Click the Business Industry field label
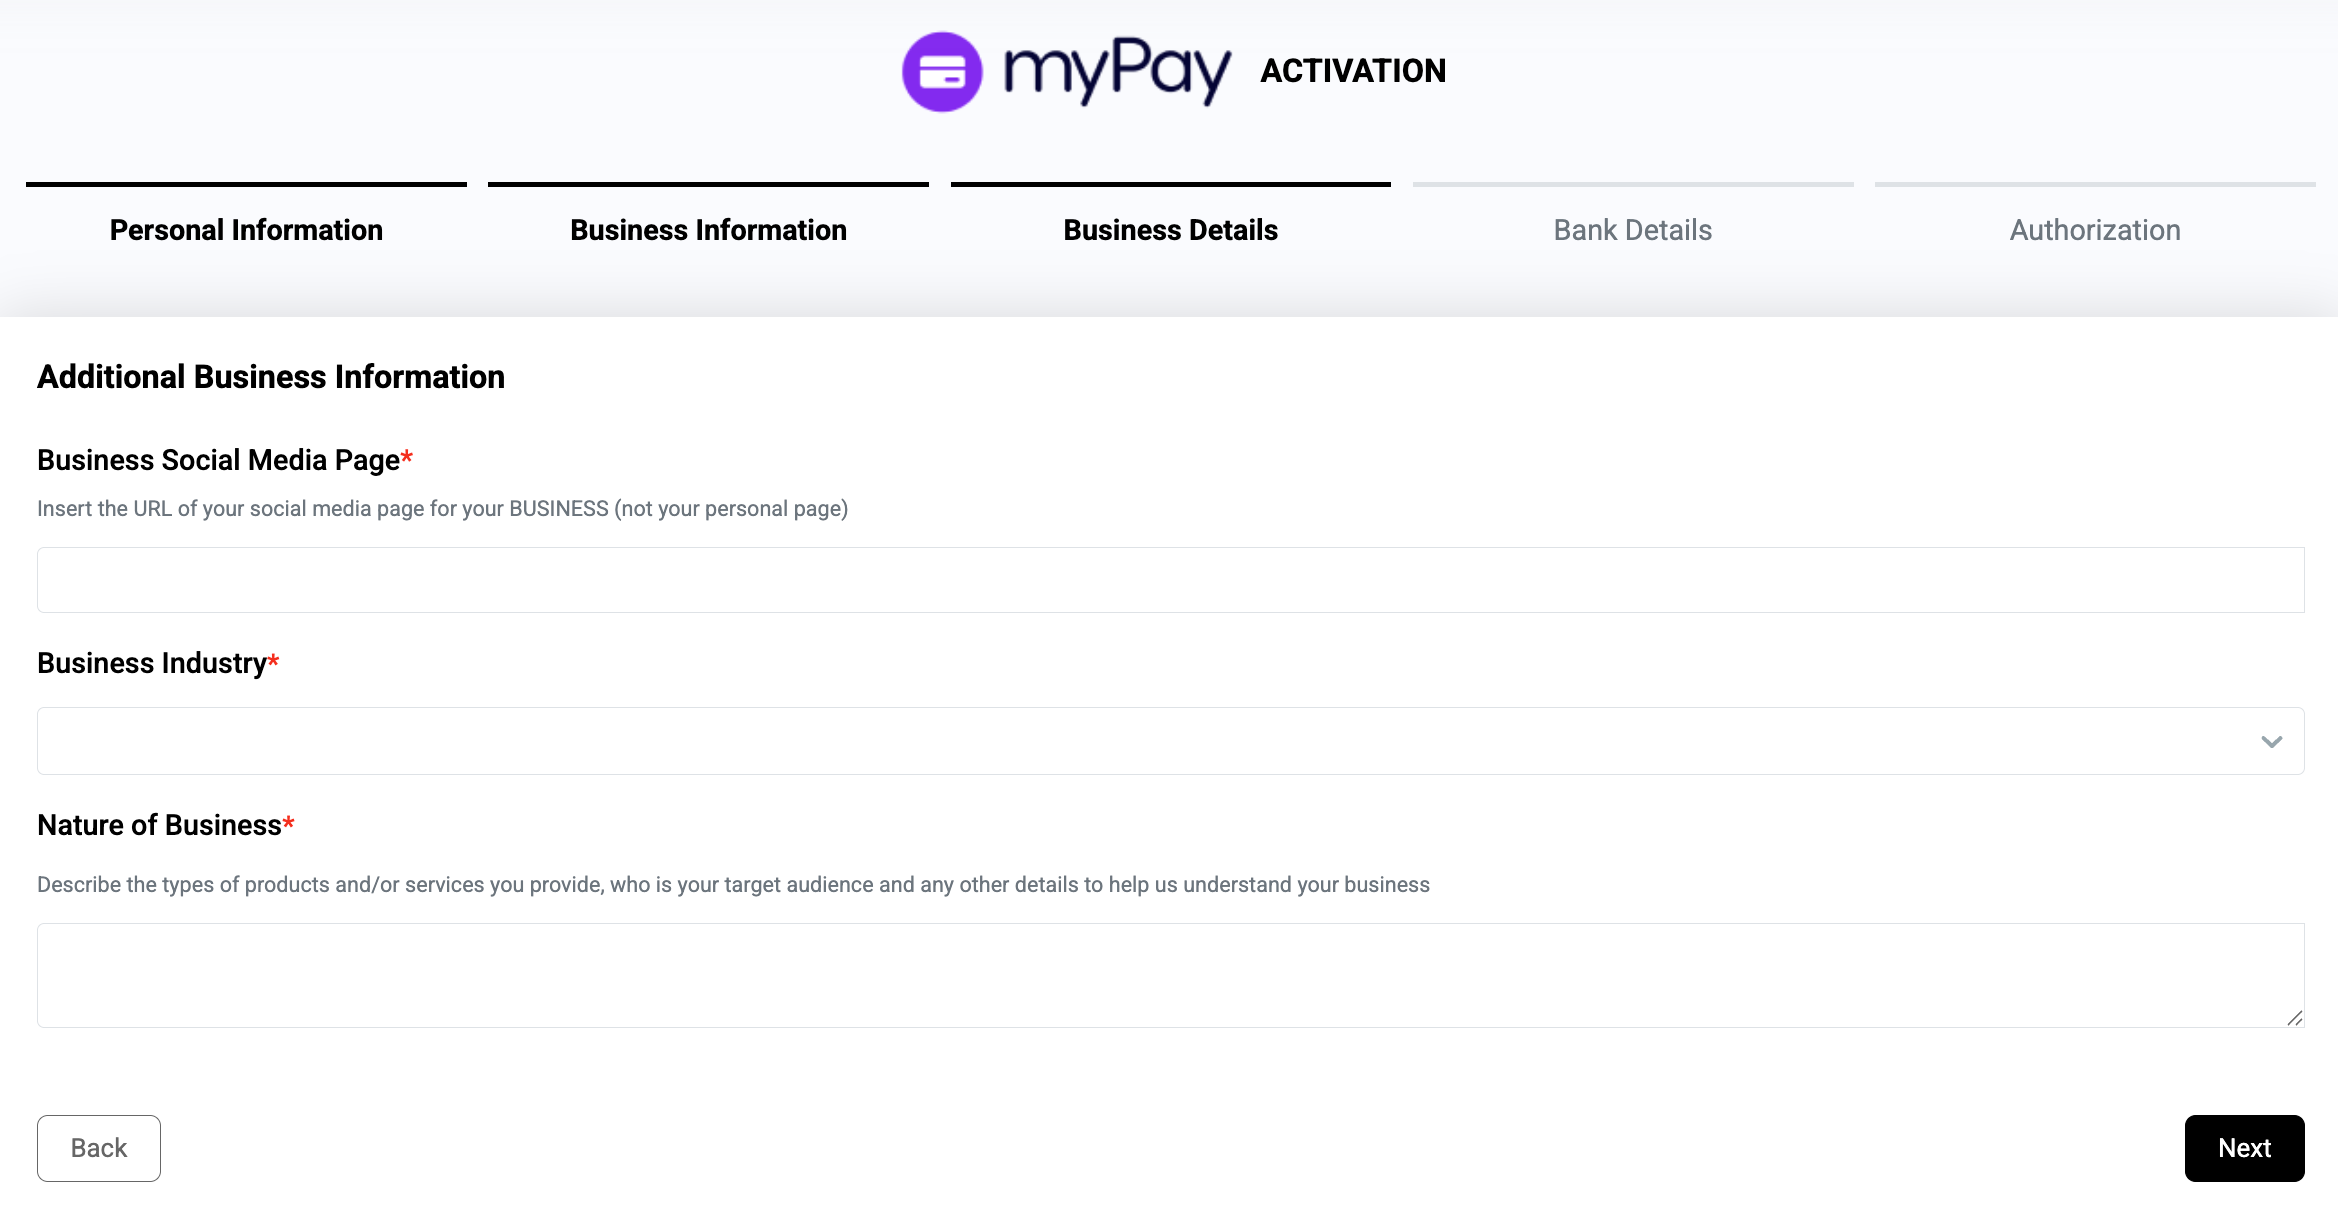The width and height of the screenshot is (2338, 1222). coord(152,663)
